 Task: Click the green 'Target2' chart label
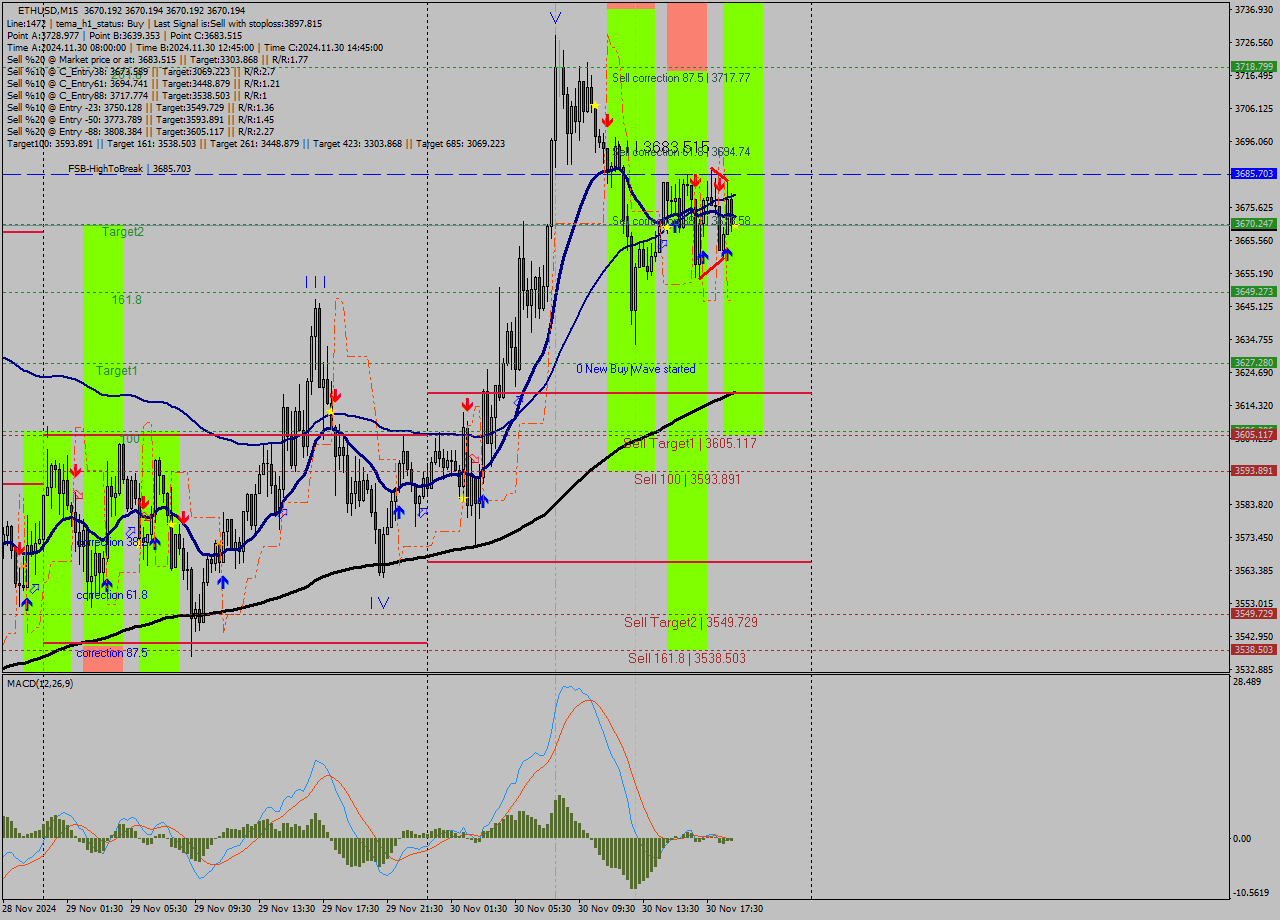[x=123, y=231]
